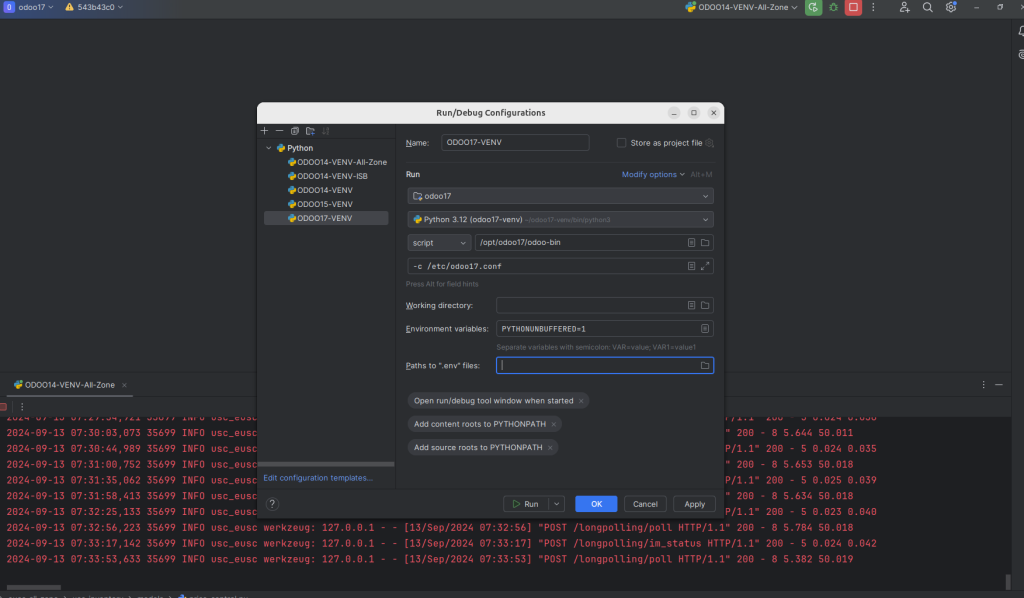This screenshot has width=1024, height=598.
Task: Remove 'Add source roots to PYTHONPATH' chip
Action: (x=551, y=448)
